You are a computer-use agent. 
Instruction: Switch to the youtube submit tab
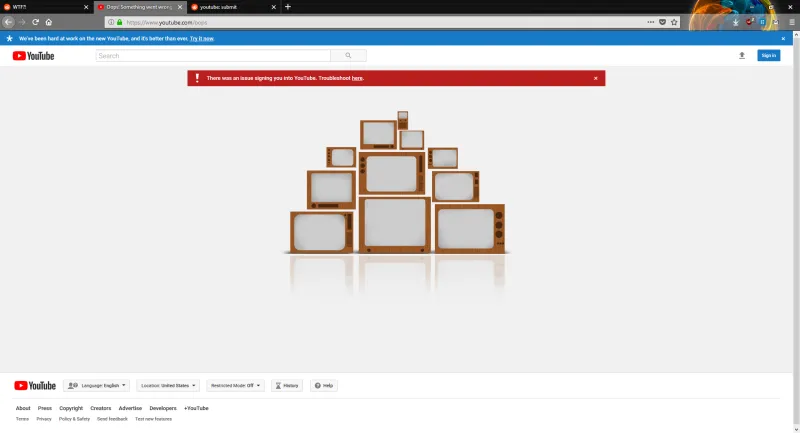tap(230, 6)
